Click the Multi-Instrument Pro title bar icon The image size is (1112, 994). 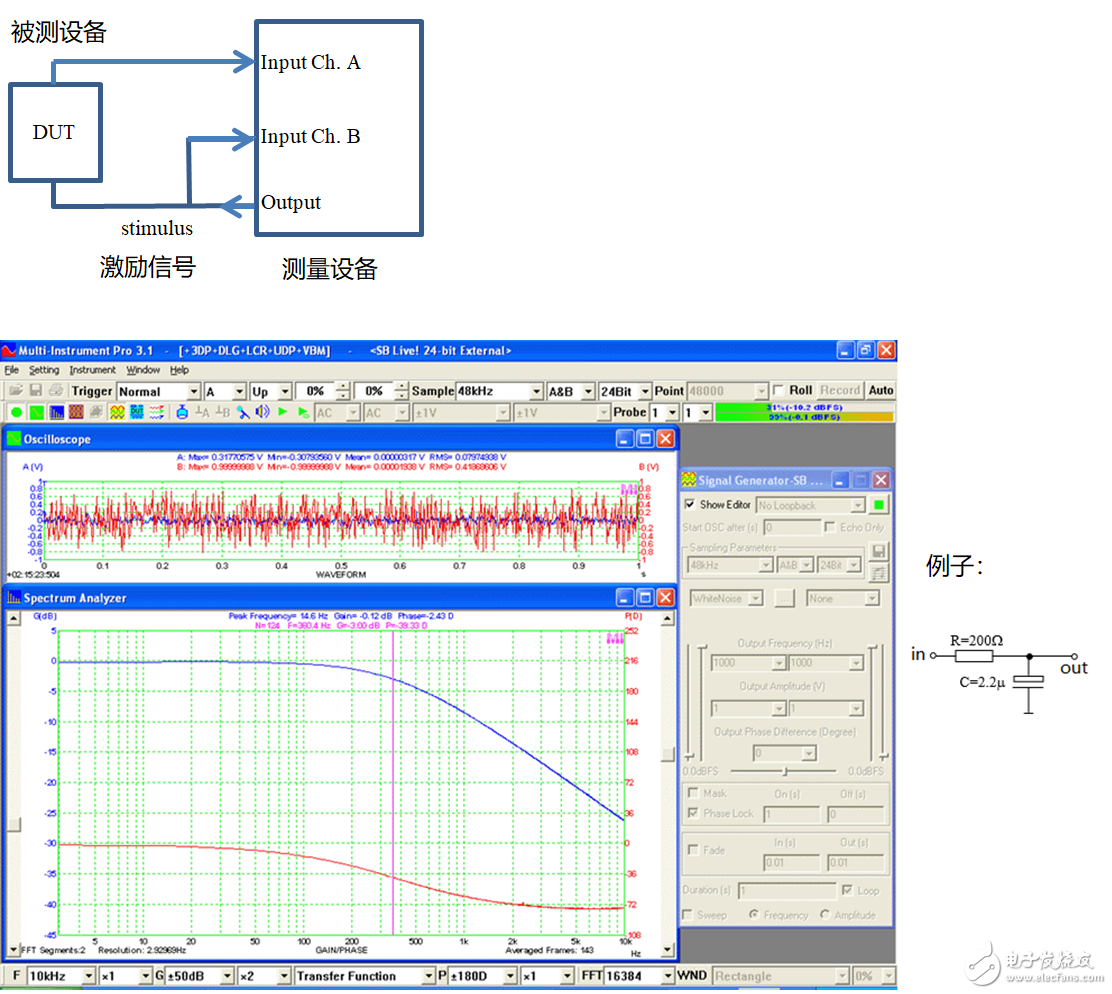coord(9,350)
